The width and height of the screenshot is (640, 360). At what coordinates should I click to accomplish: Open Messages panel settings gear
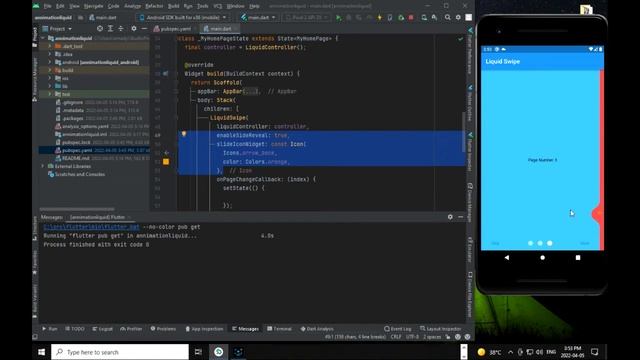[450, 217]
